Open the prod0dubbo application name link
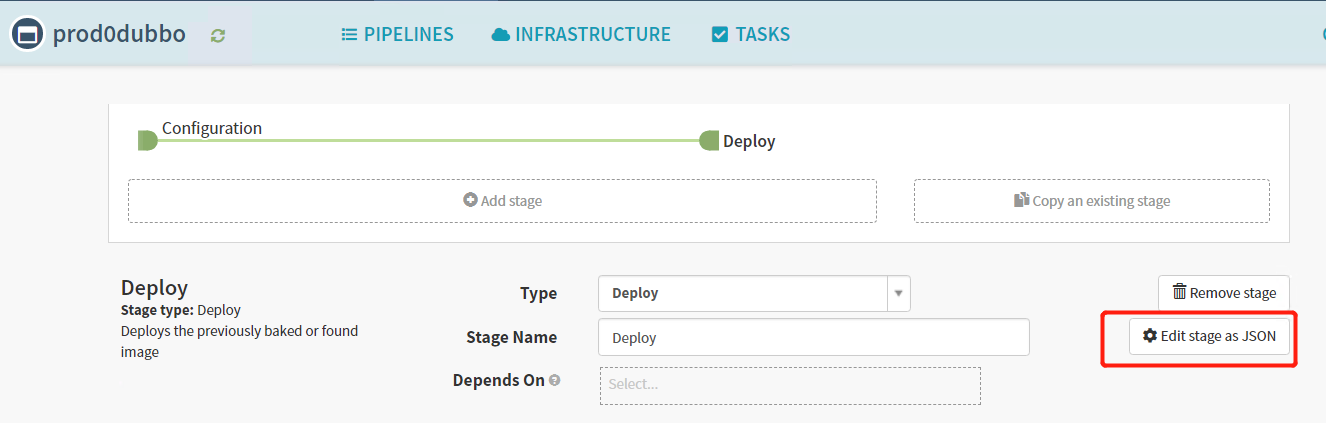Screen dimensions: 1326x423 [119, 34]
